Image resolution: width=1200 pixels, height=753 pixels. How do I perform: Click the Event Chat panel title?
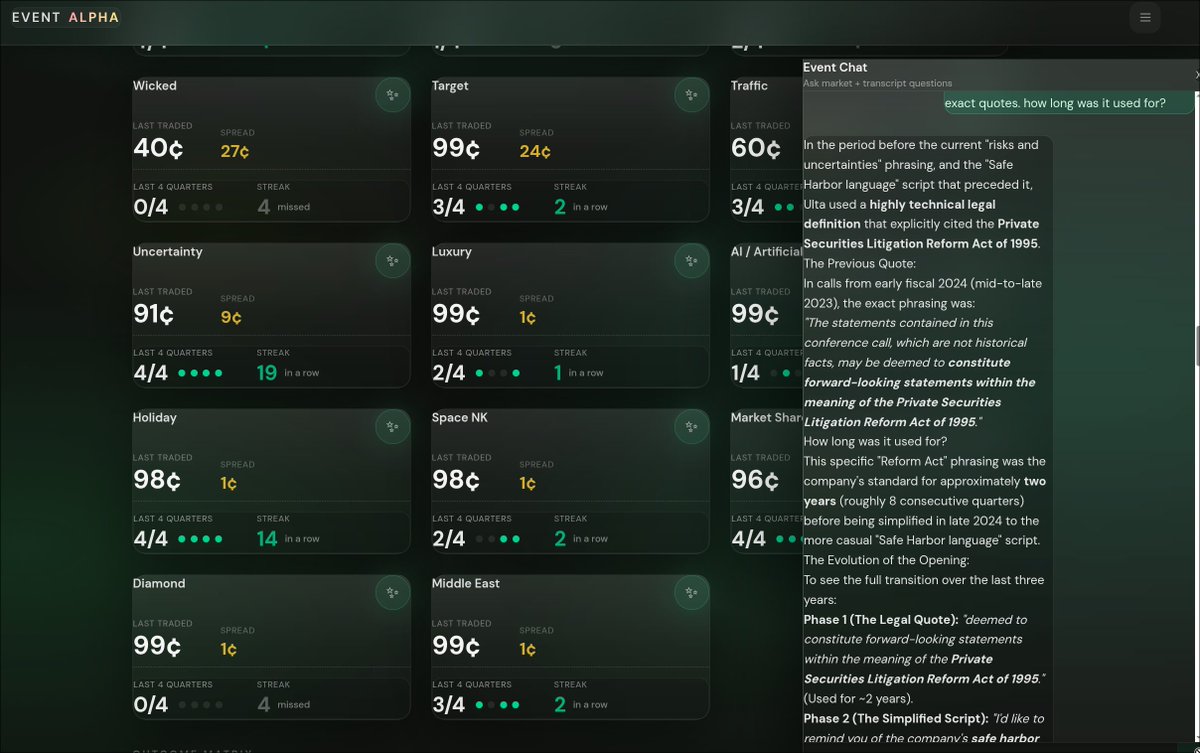[x=835, y=68]
